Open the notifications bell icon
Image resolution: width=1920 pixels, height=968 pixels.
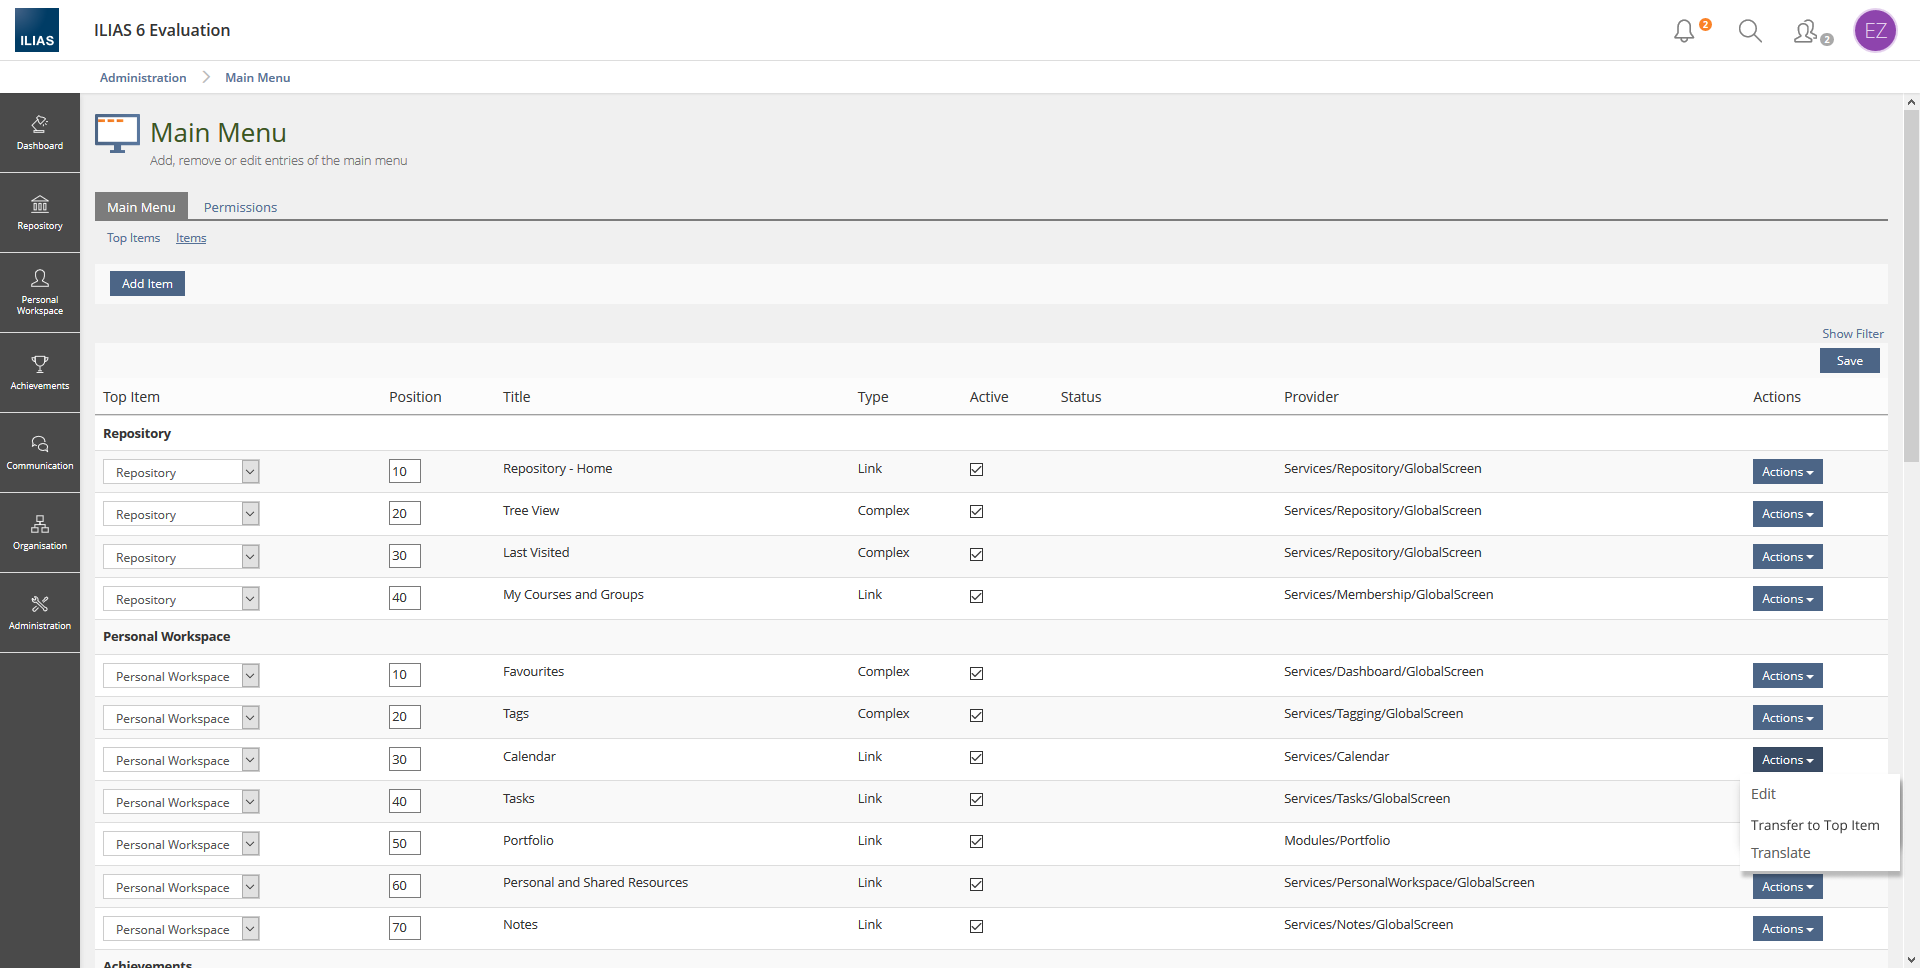click(x=1684, y=31)
